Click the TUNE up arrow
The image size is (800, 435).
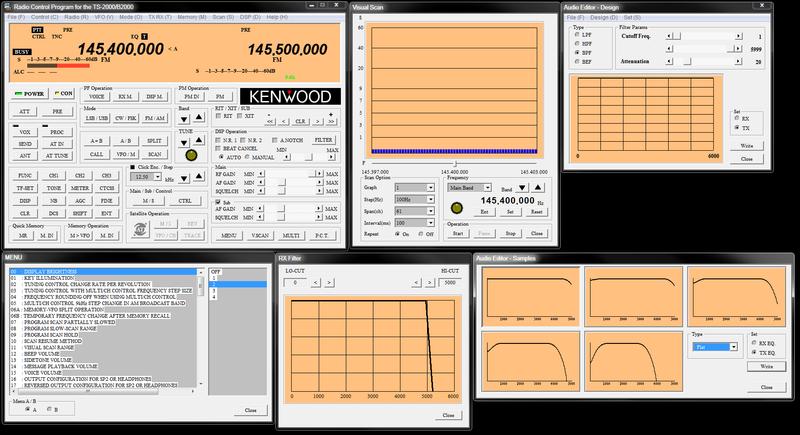pos(199,140)
